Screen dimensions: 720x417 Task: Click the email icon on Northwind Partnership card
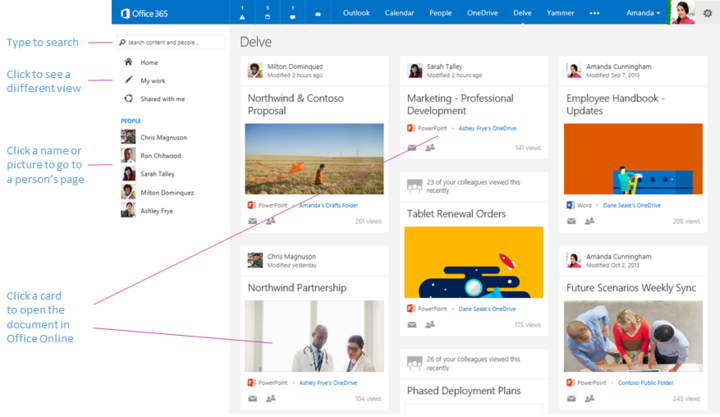pyautogui.click(x=252, y=399)
